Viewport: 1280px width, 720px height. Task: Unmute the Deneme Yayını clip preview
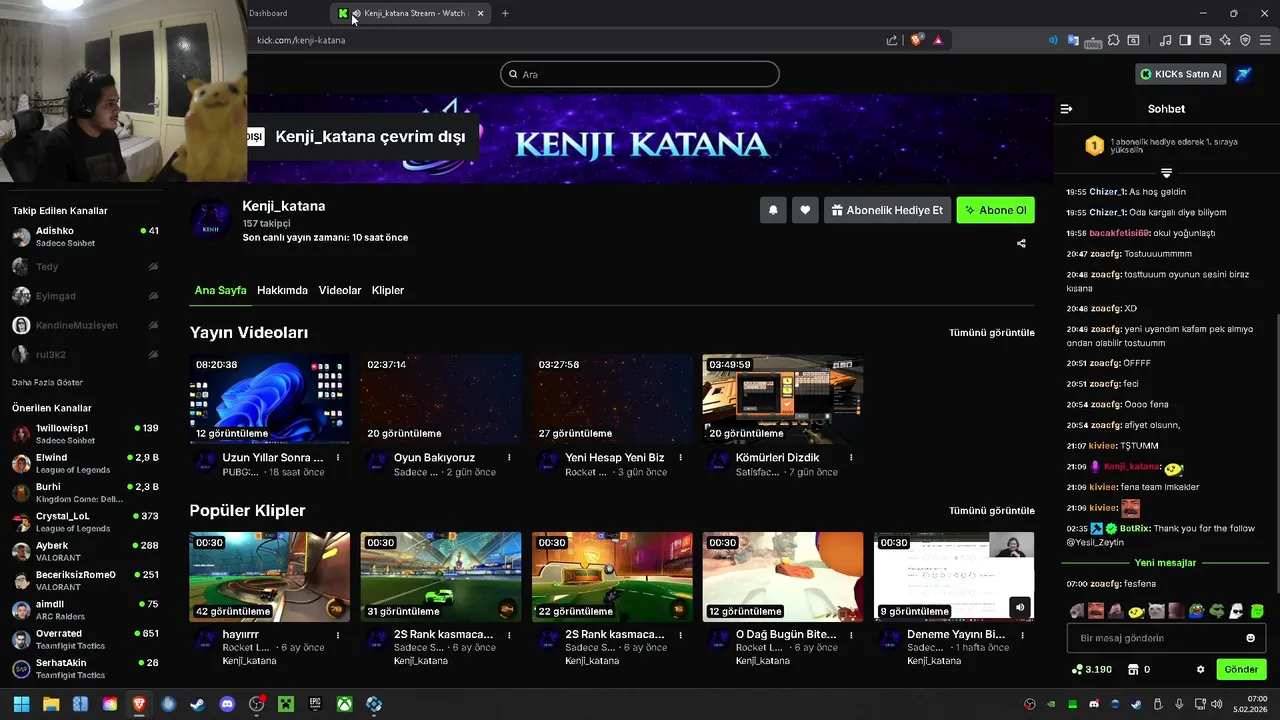1019,606
